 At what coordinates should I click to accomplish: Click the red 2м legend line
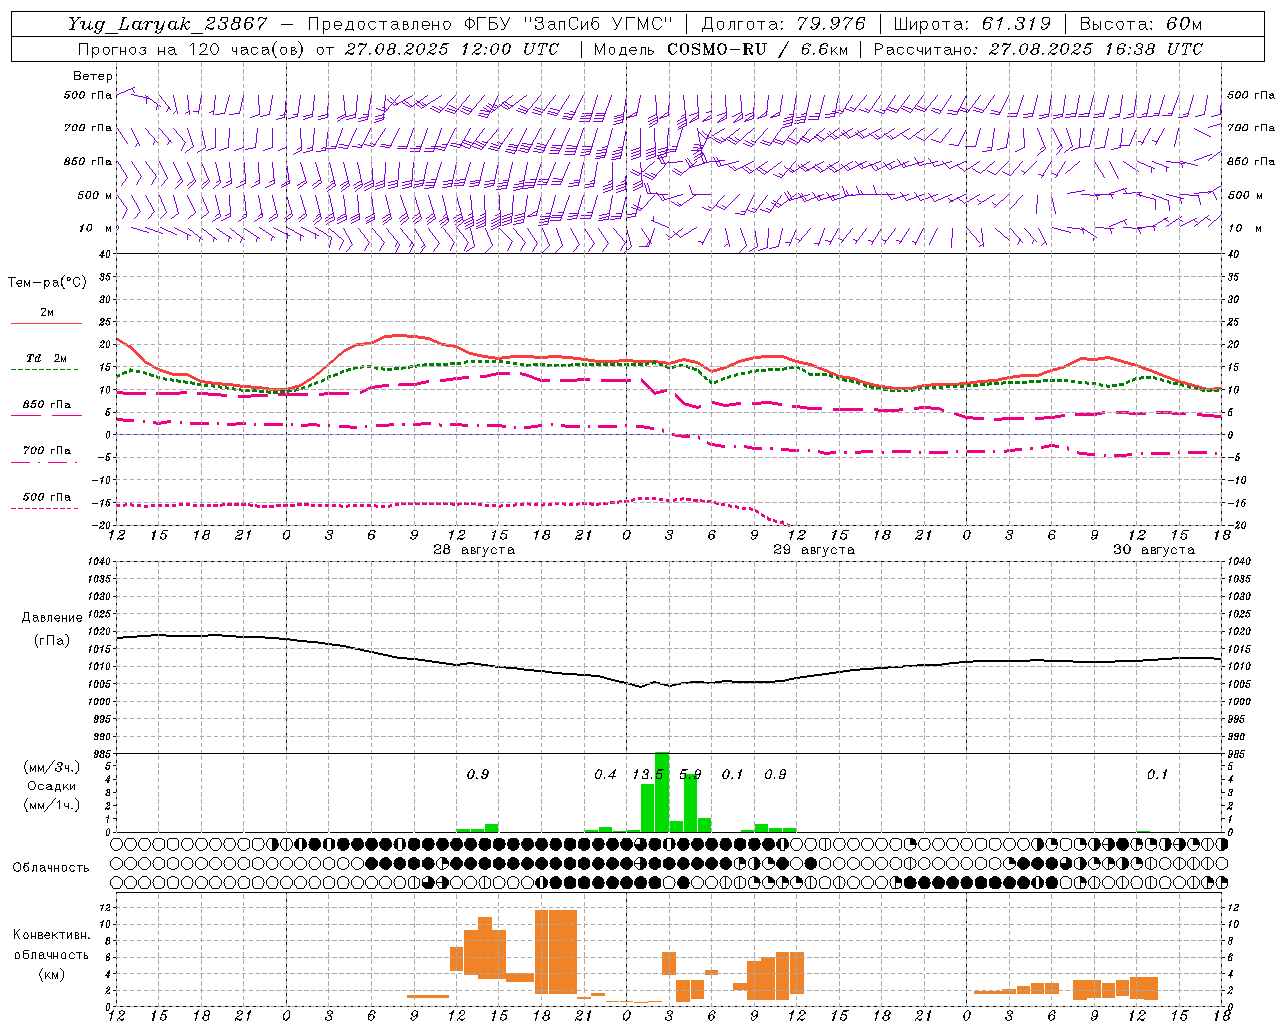coord(46,323)
